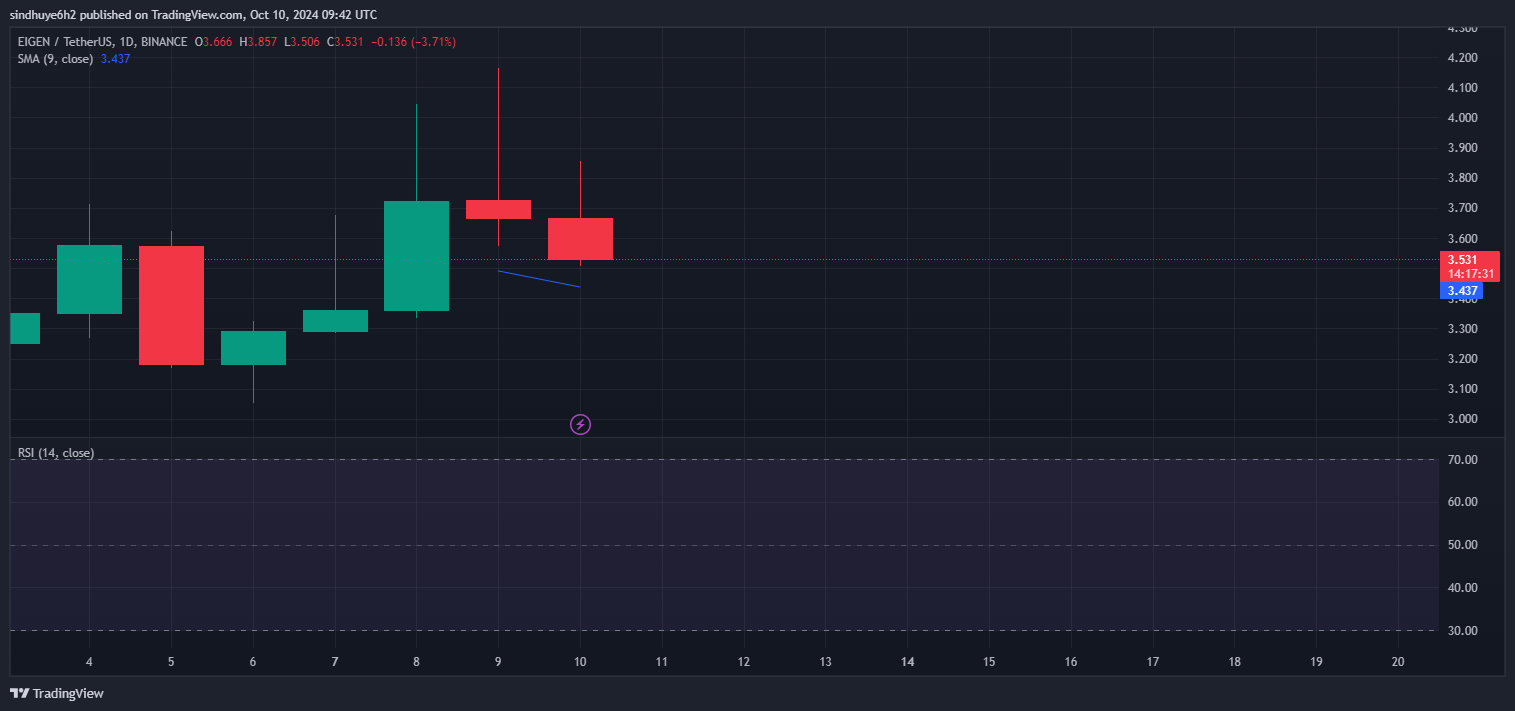Click the blue SMA price label 3.437

[x=1461, y=291]
